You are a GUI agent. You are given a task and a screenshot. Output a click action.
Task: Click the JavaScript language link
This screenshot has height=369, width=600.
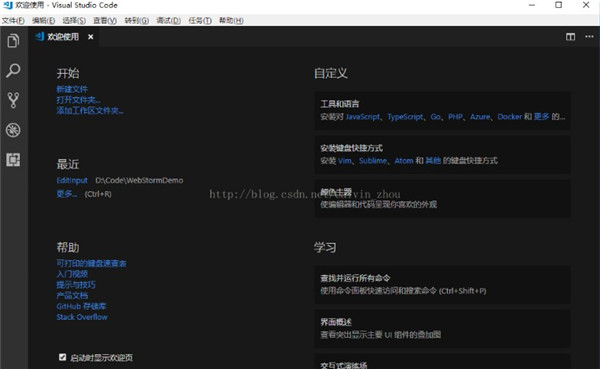click(x=363, y=117)
